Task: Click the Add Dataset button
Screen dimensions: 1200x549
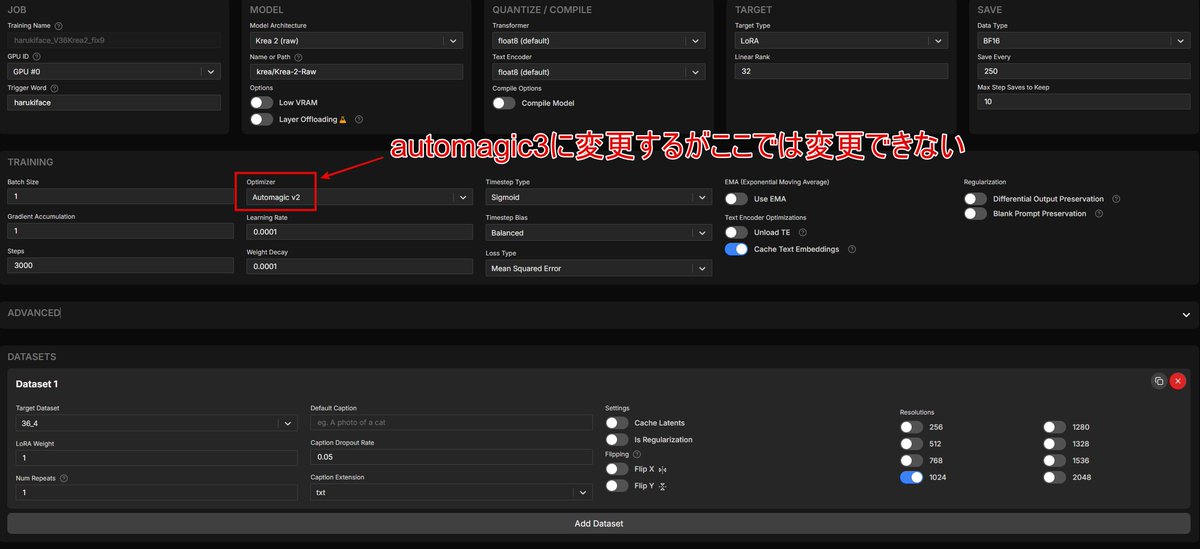Action: [599, 523]
